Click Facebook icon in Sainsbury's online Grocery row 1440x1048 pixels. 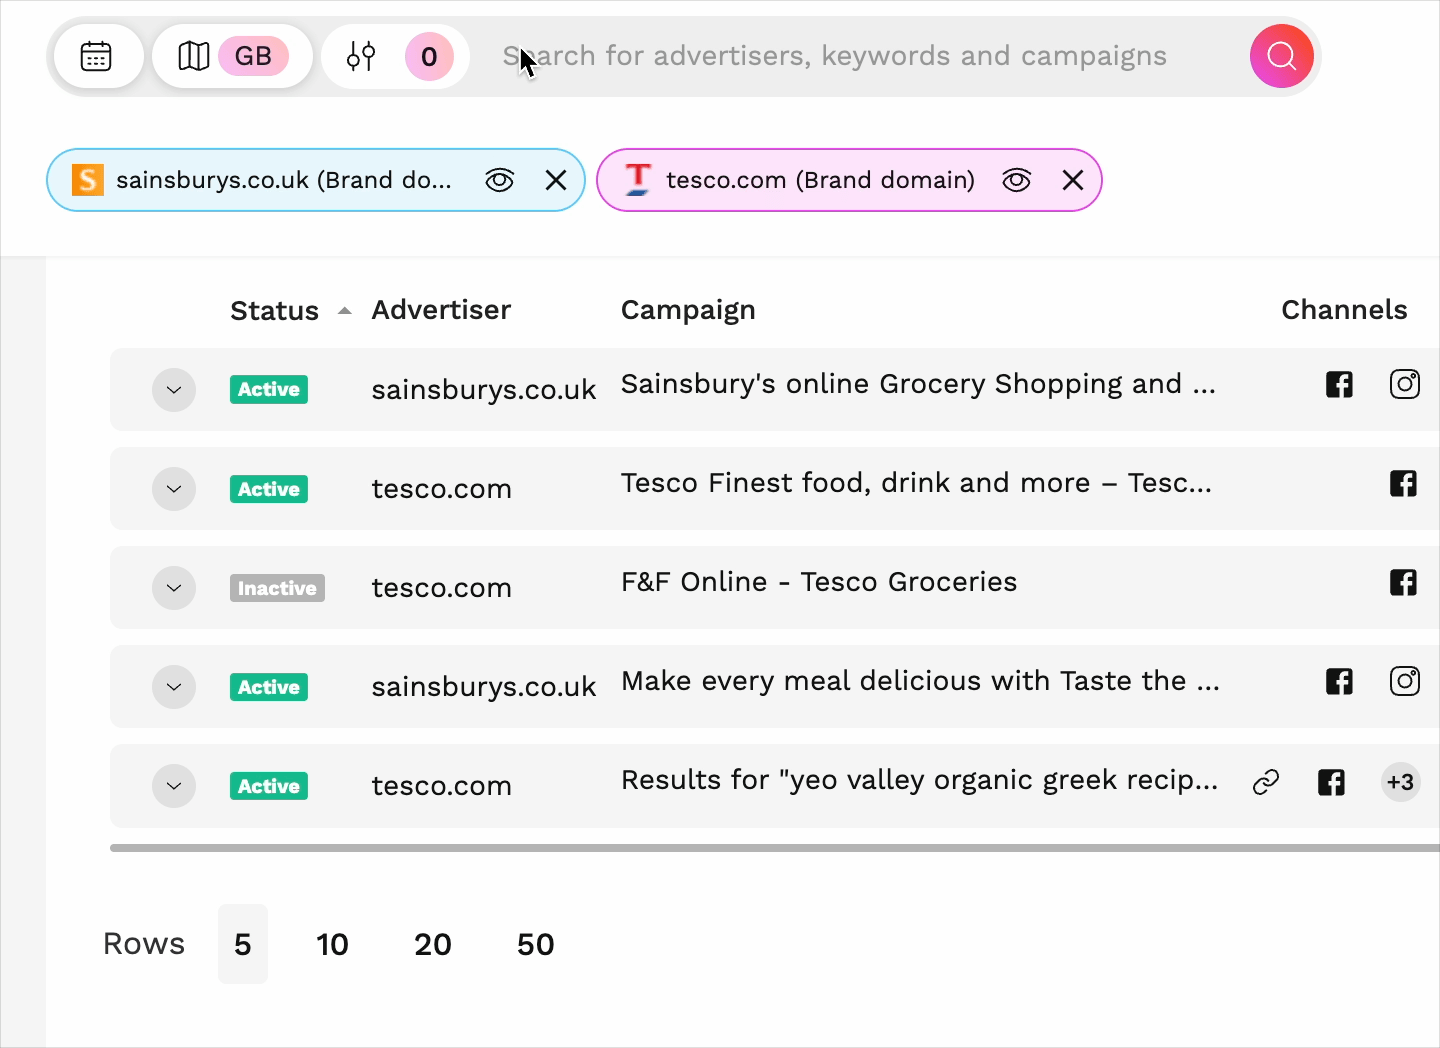click(x=1339, y=384)
